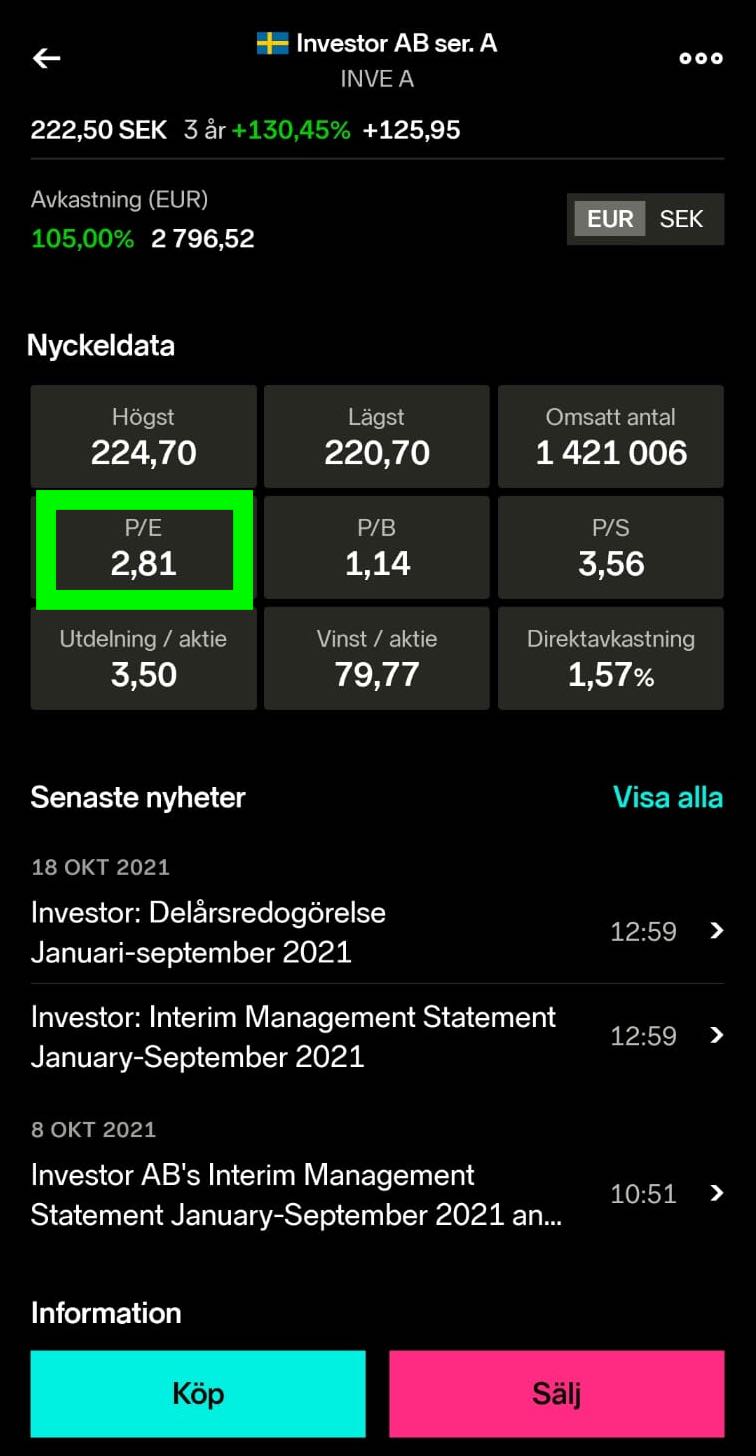Select the P/E key data tile
The image size is (756, 1456).
pyautogui.click(x=144, y=549)
